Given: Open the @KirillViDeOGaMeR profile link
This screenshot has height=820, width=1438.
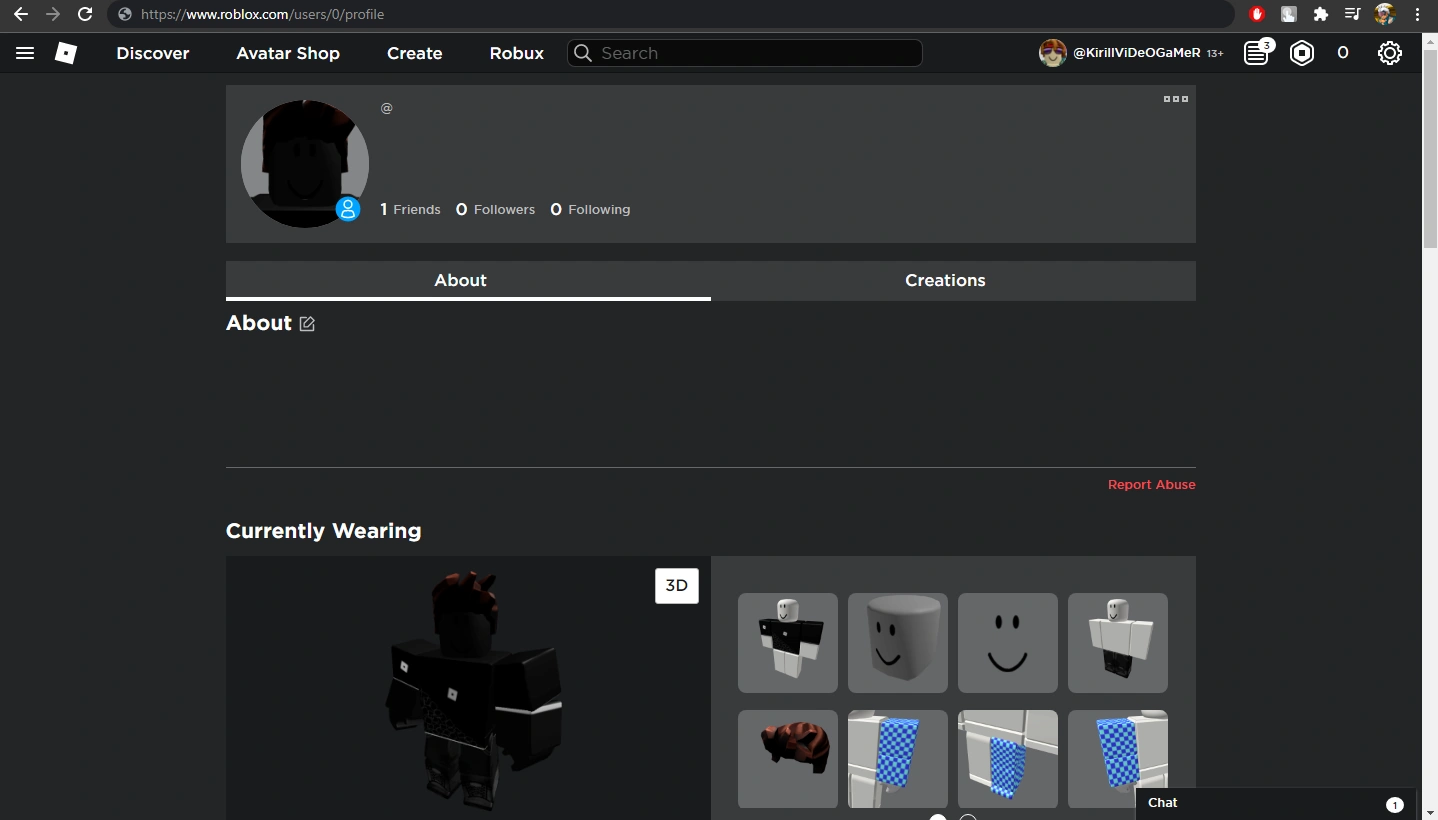Looking at the screenshot, I should pyautogui.click(x=1136, y=53).
